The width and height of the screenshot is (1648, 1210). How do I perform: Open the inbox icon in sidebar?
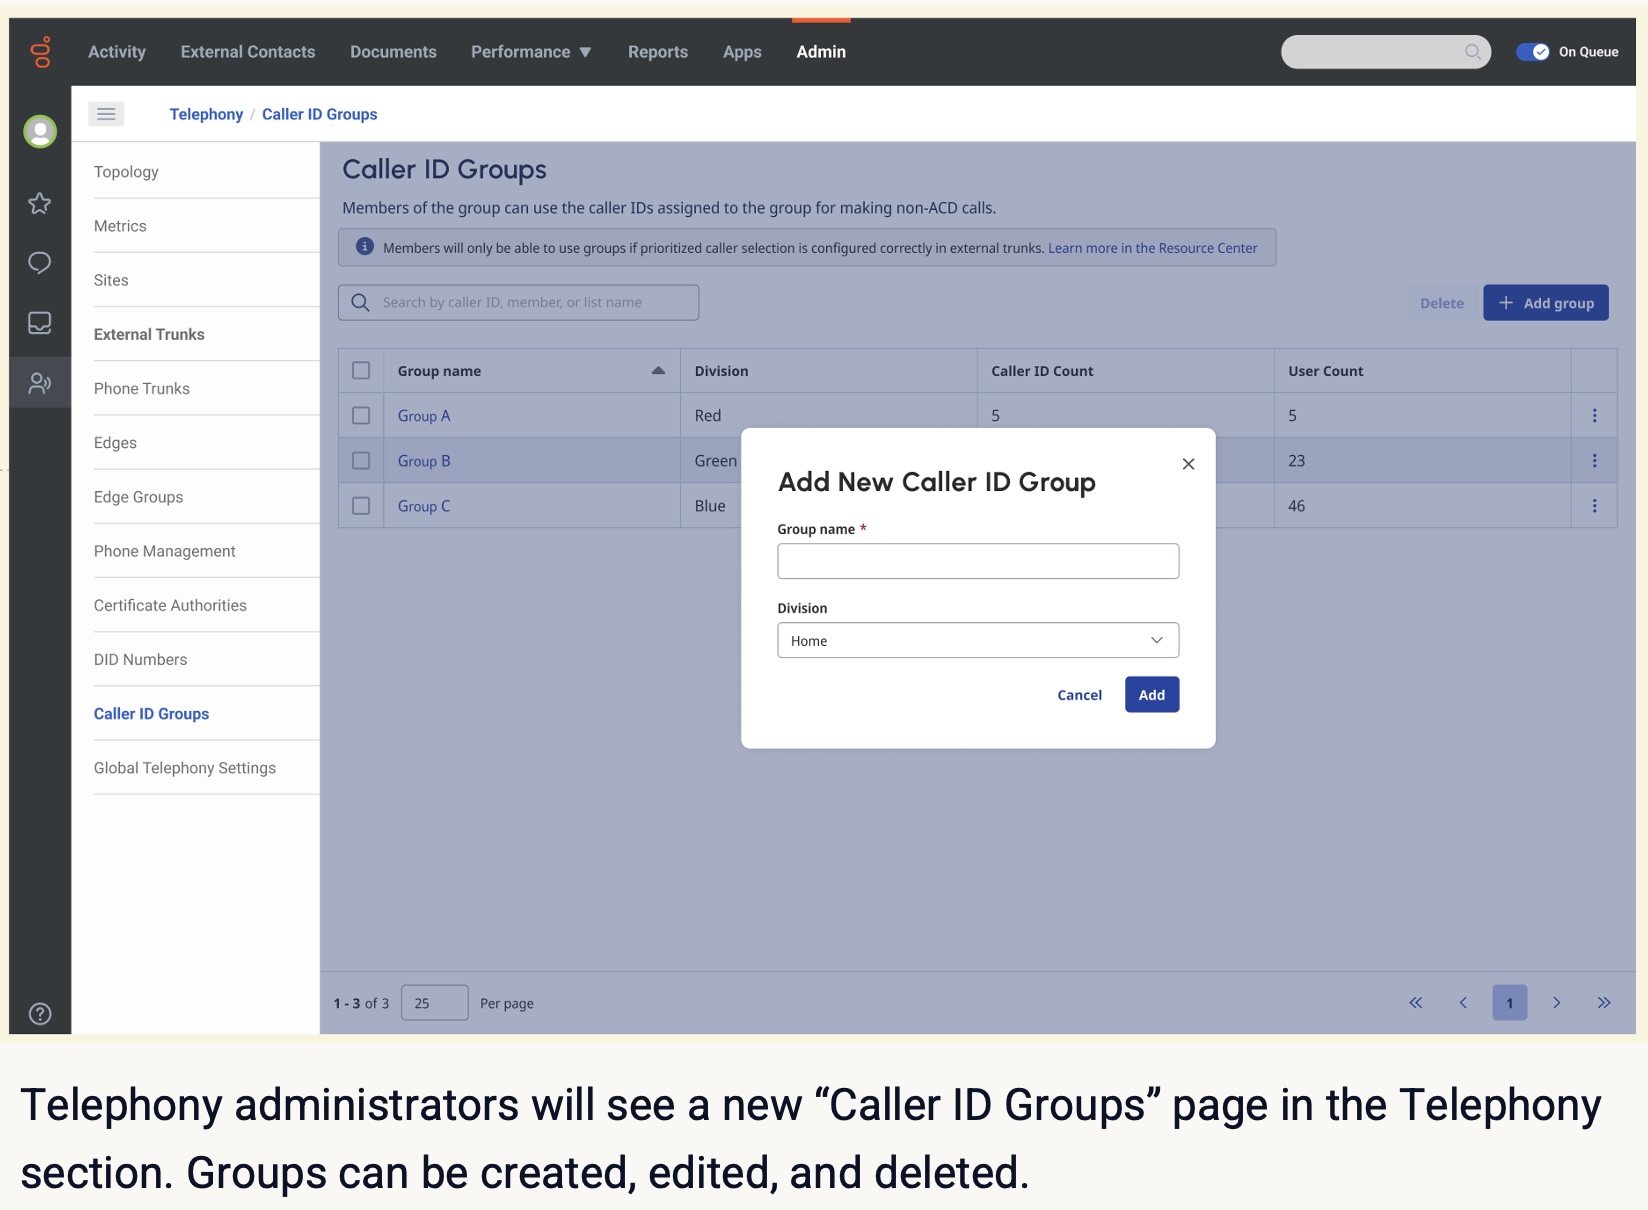point(40,323)
